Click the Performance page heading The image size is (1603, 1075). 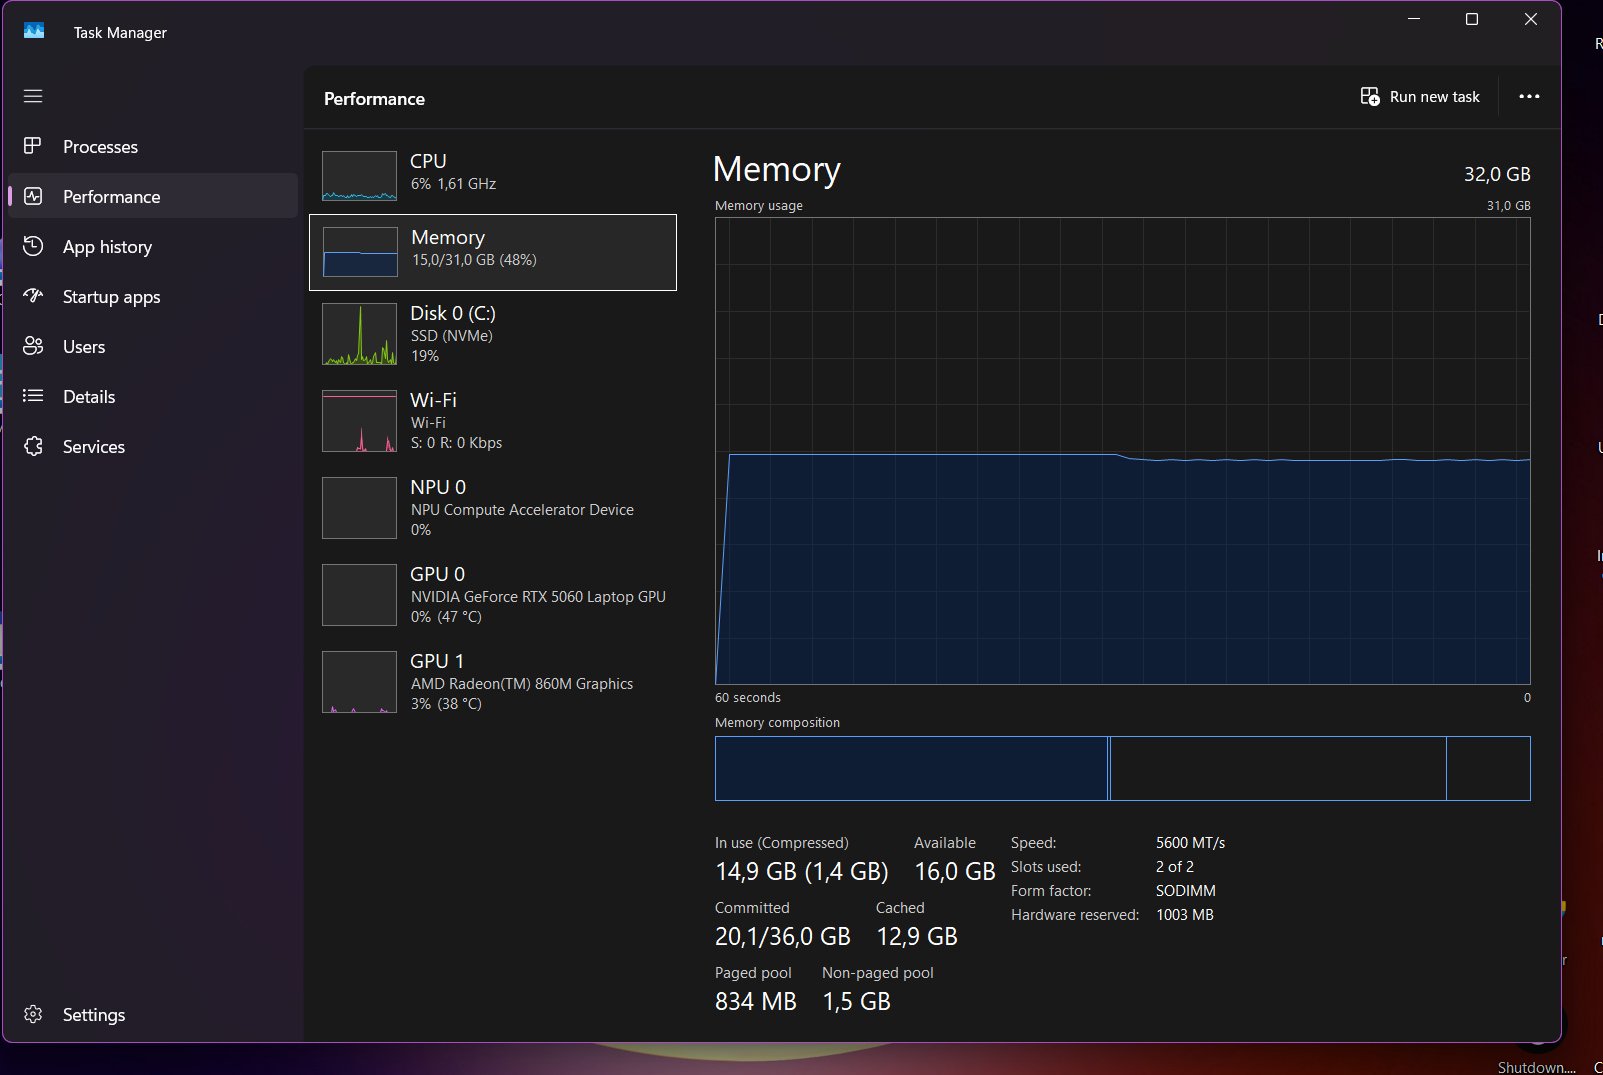click(x=374, y=99)
